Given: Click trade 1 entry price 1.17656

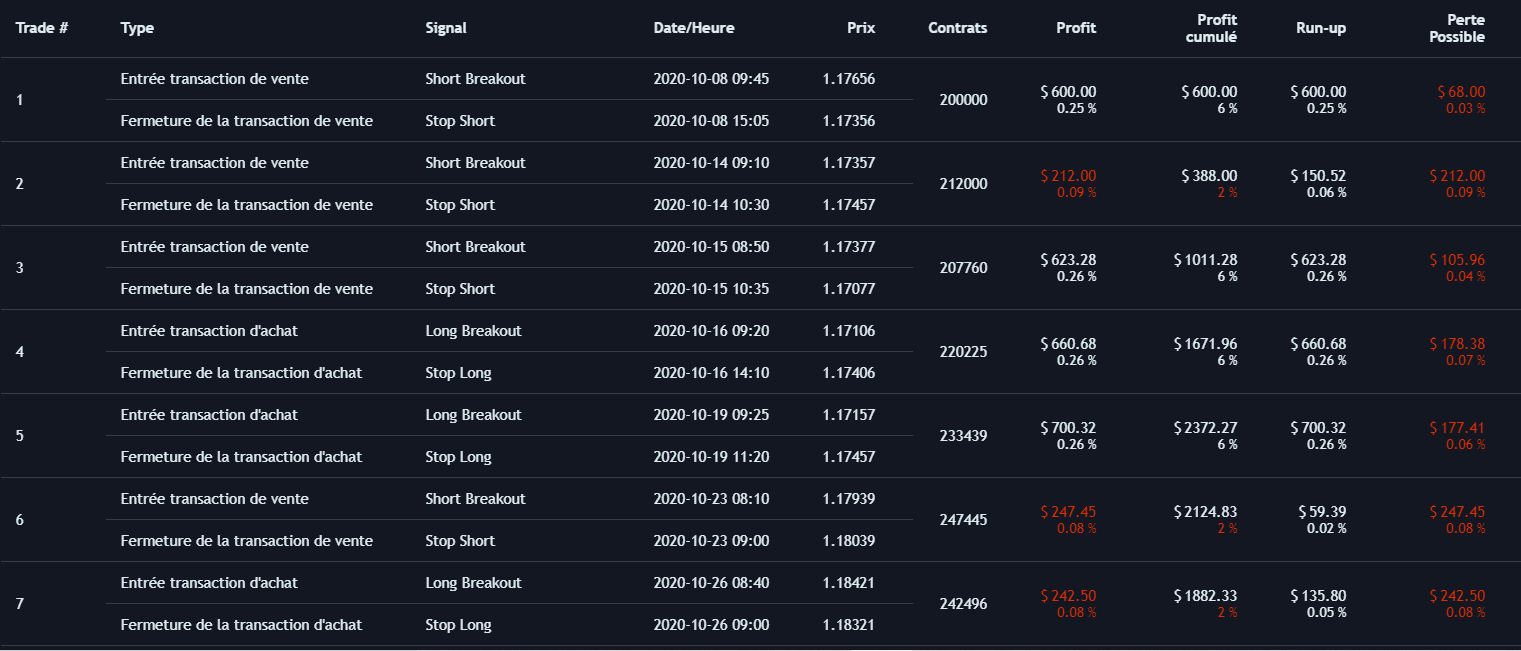Looking at the screenshot, I should [x=849, y=79].
